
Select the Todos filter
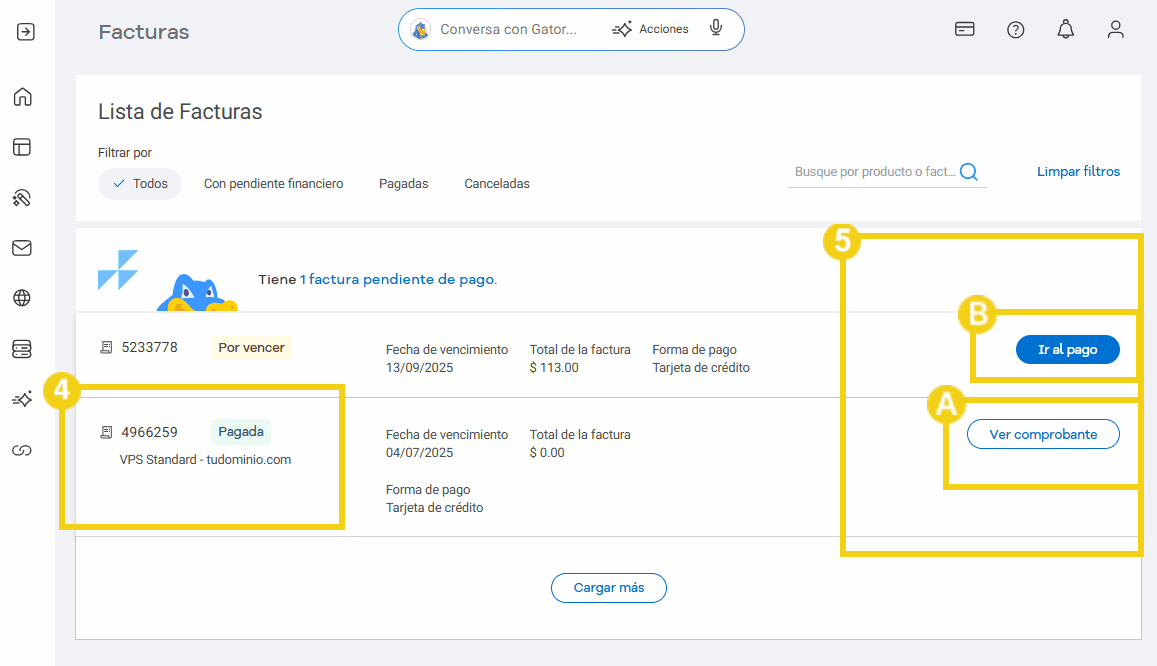pos(140,184)
